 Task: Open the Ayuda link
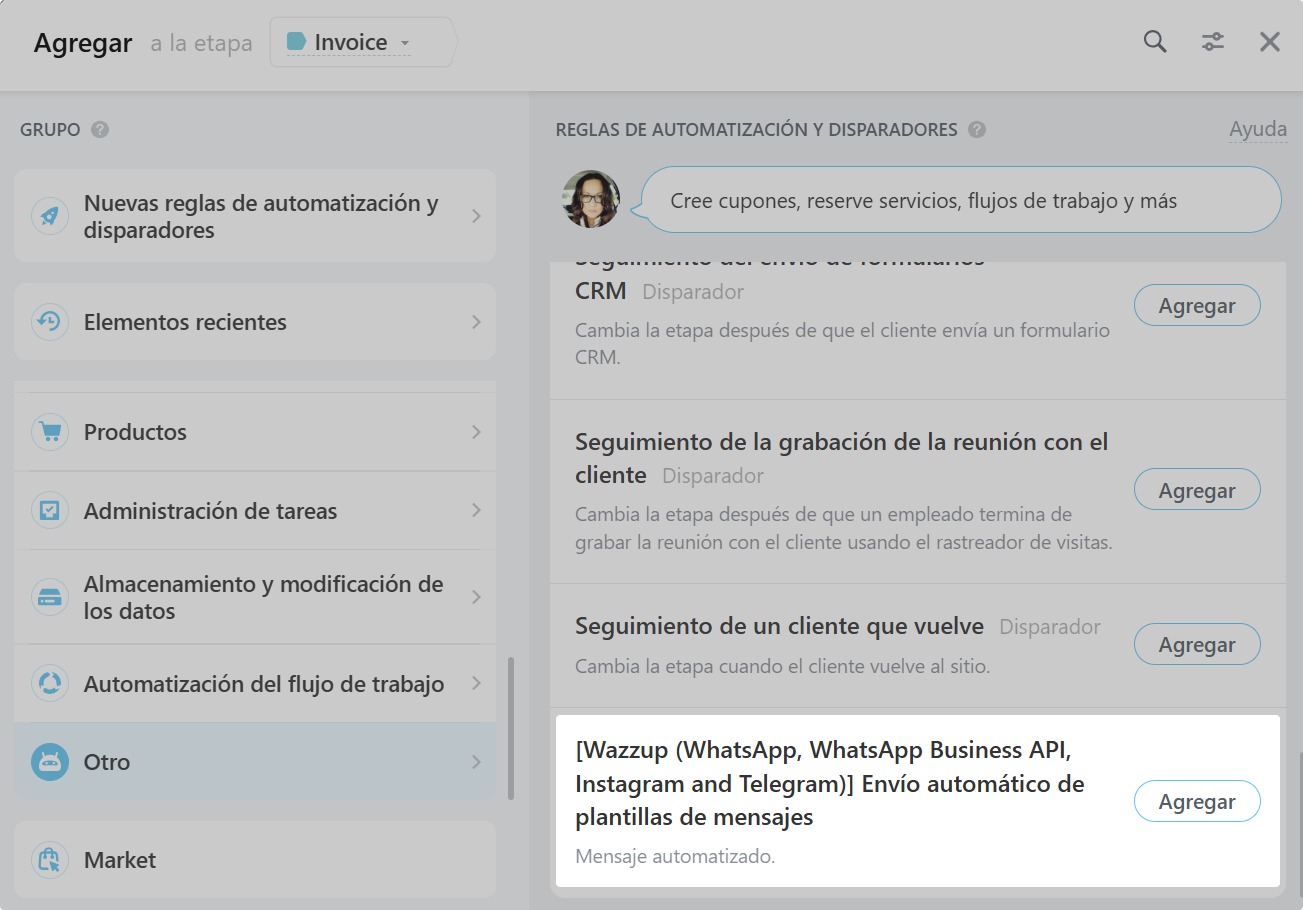pyautogui.click(x=1258, y=129)
